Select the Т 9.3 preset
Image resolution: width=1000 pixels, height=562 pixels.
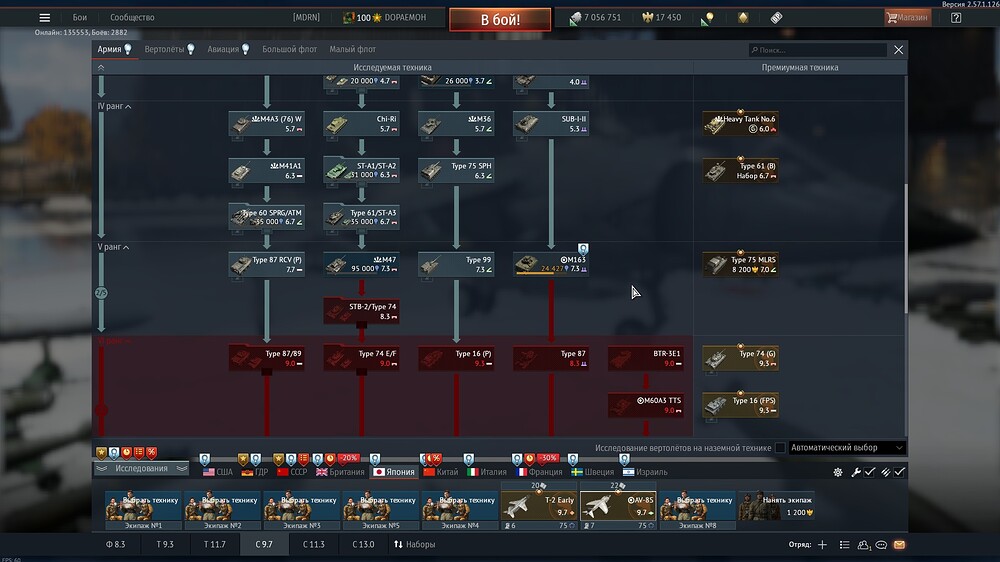click(x=165, y=544)
